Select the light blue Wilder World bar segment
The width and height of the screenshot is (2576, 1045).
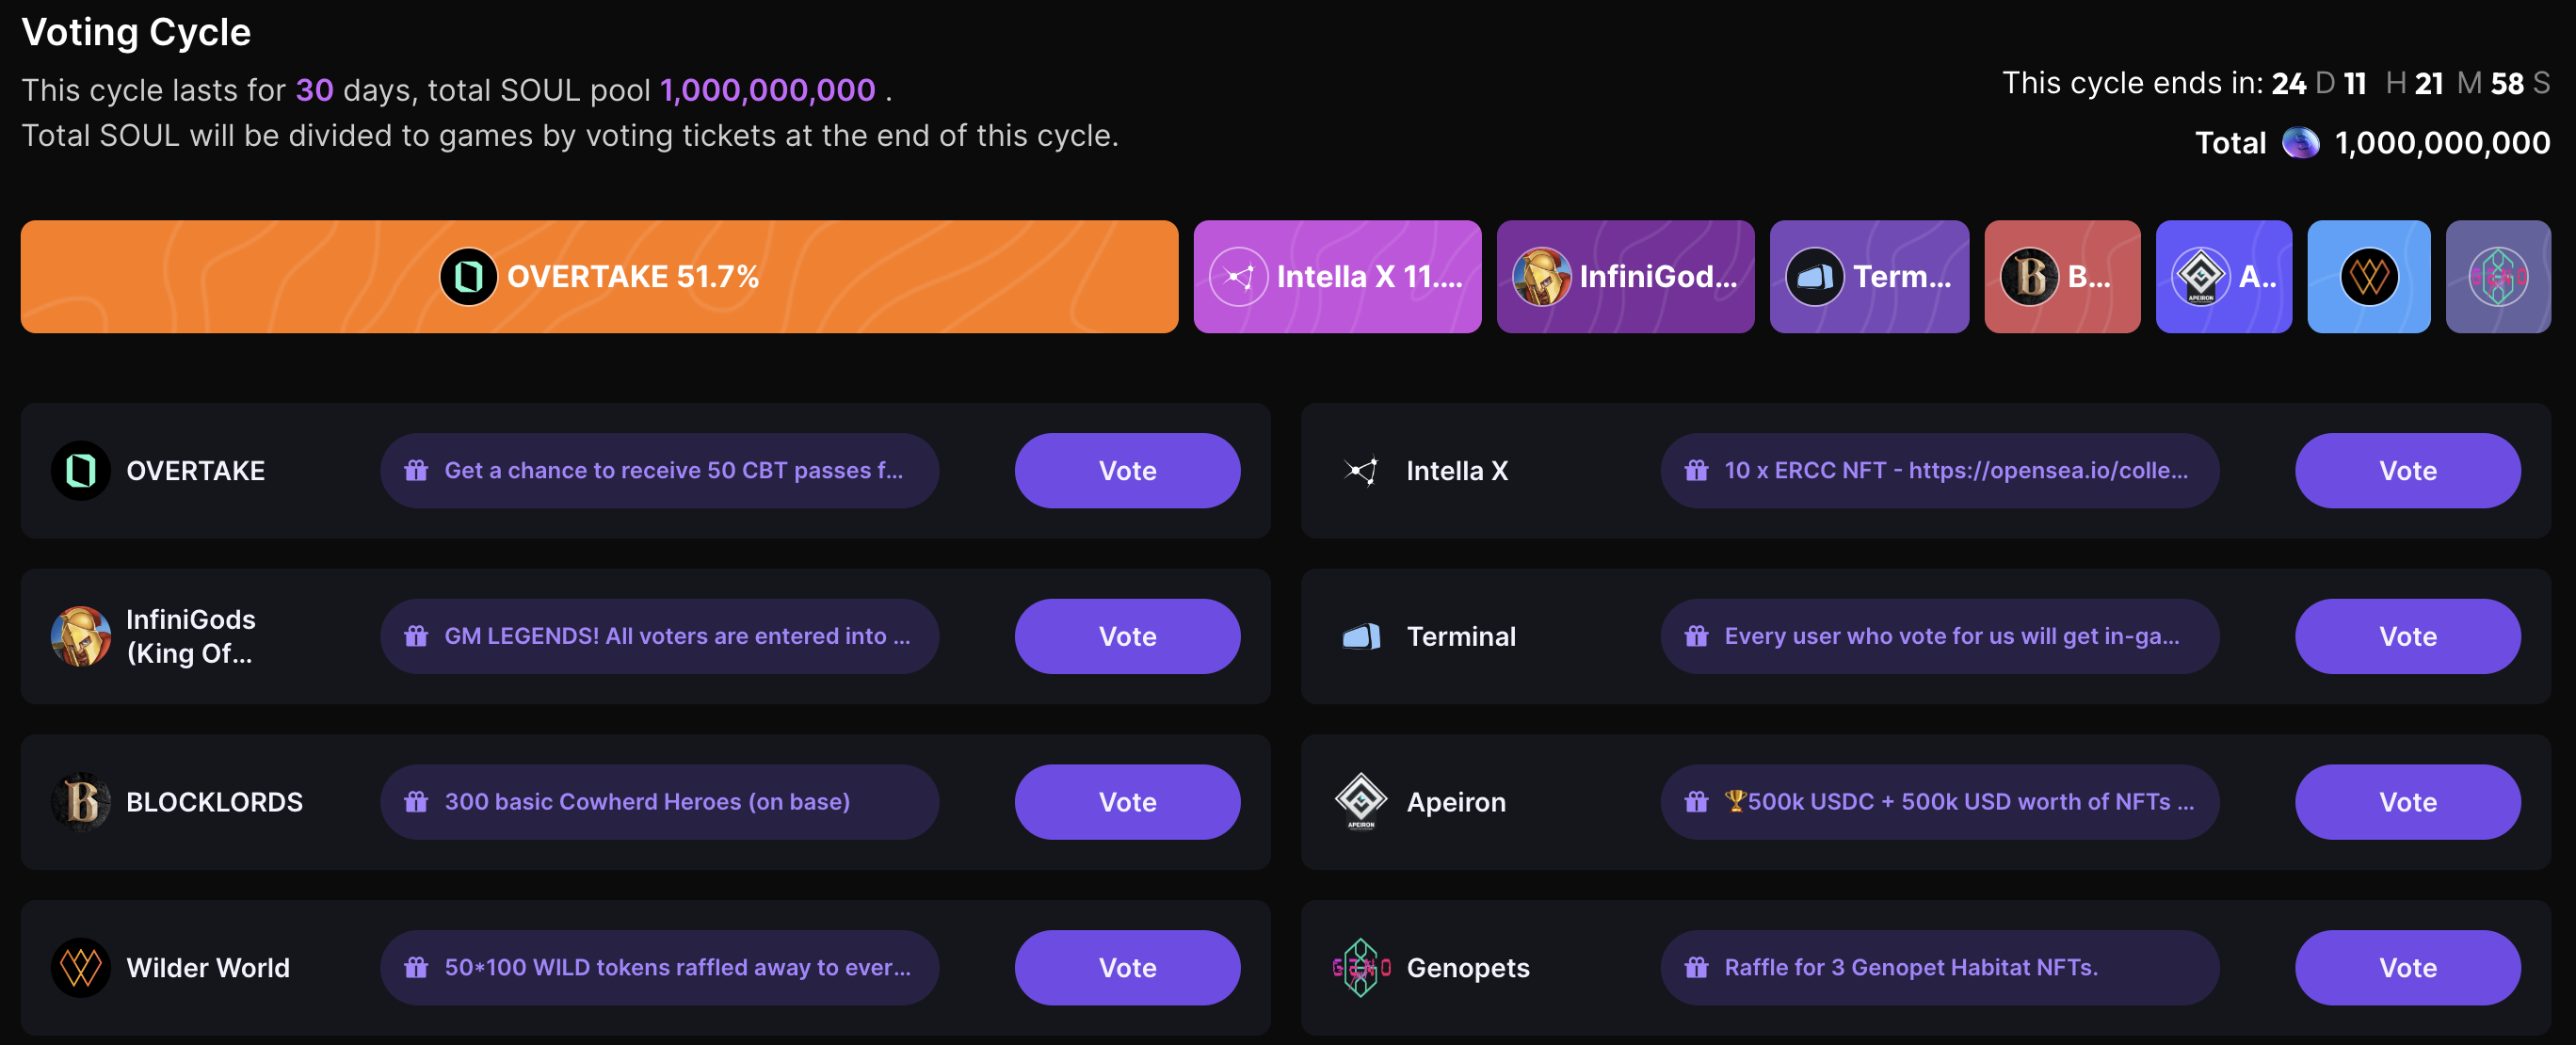(2368, 277)
